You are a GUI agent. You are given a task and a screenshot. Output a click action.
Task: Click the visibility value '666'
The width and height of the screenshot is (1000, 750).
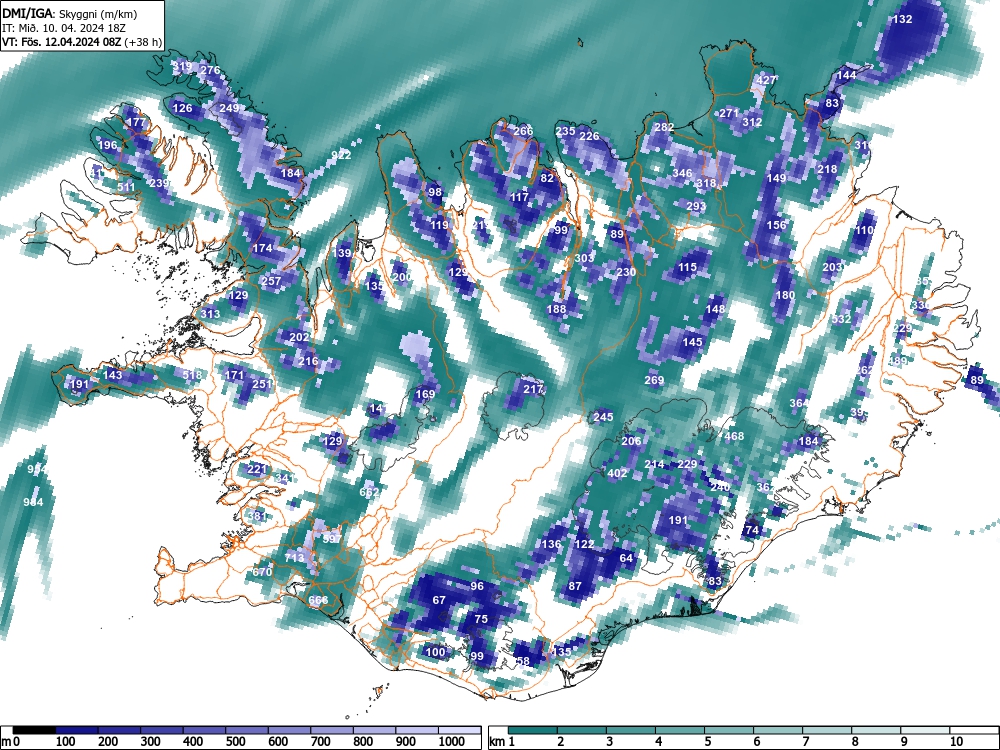click(x=318, y=600)
